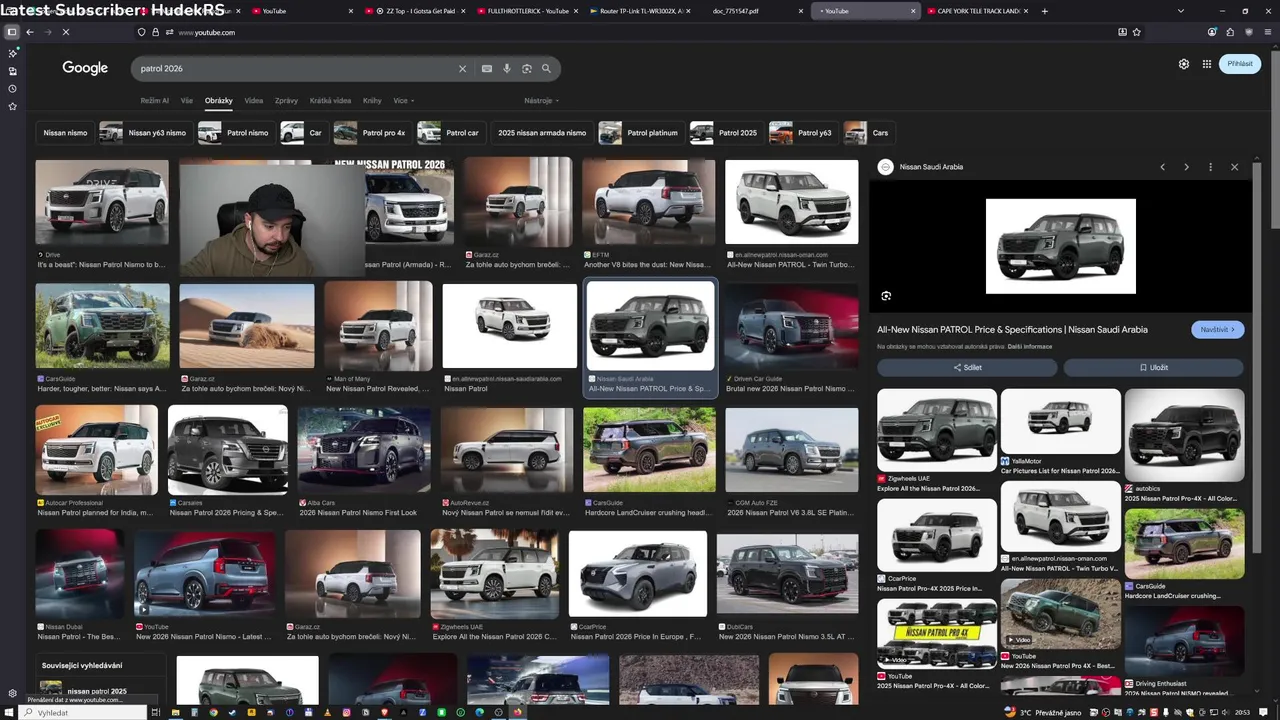Open Google quick settings gear
Image resolution: width=1280 pixels, height=720 pixels.
pyautogui.click(x=1184, y=64)
